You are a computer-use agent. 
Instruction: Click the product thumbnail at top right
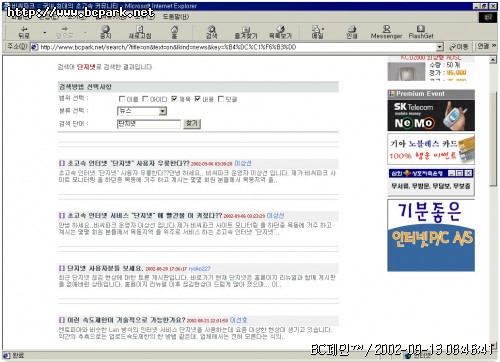coord(406,71)
